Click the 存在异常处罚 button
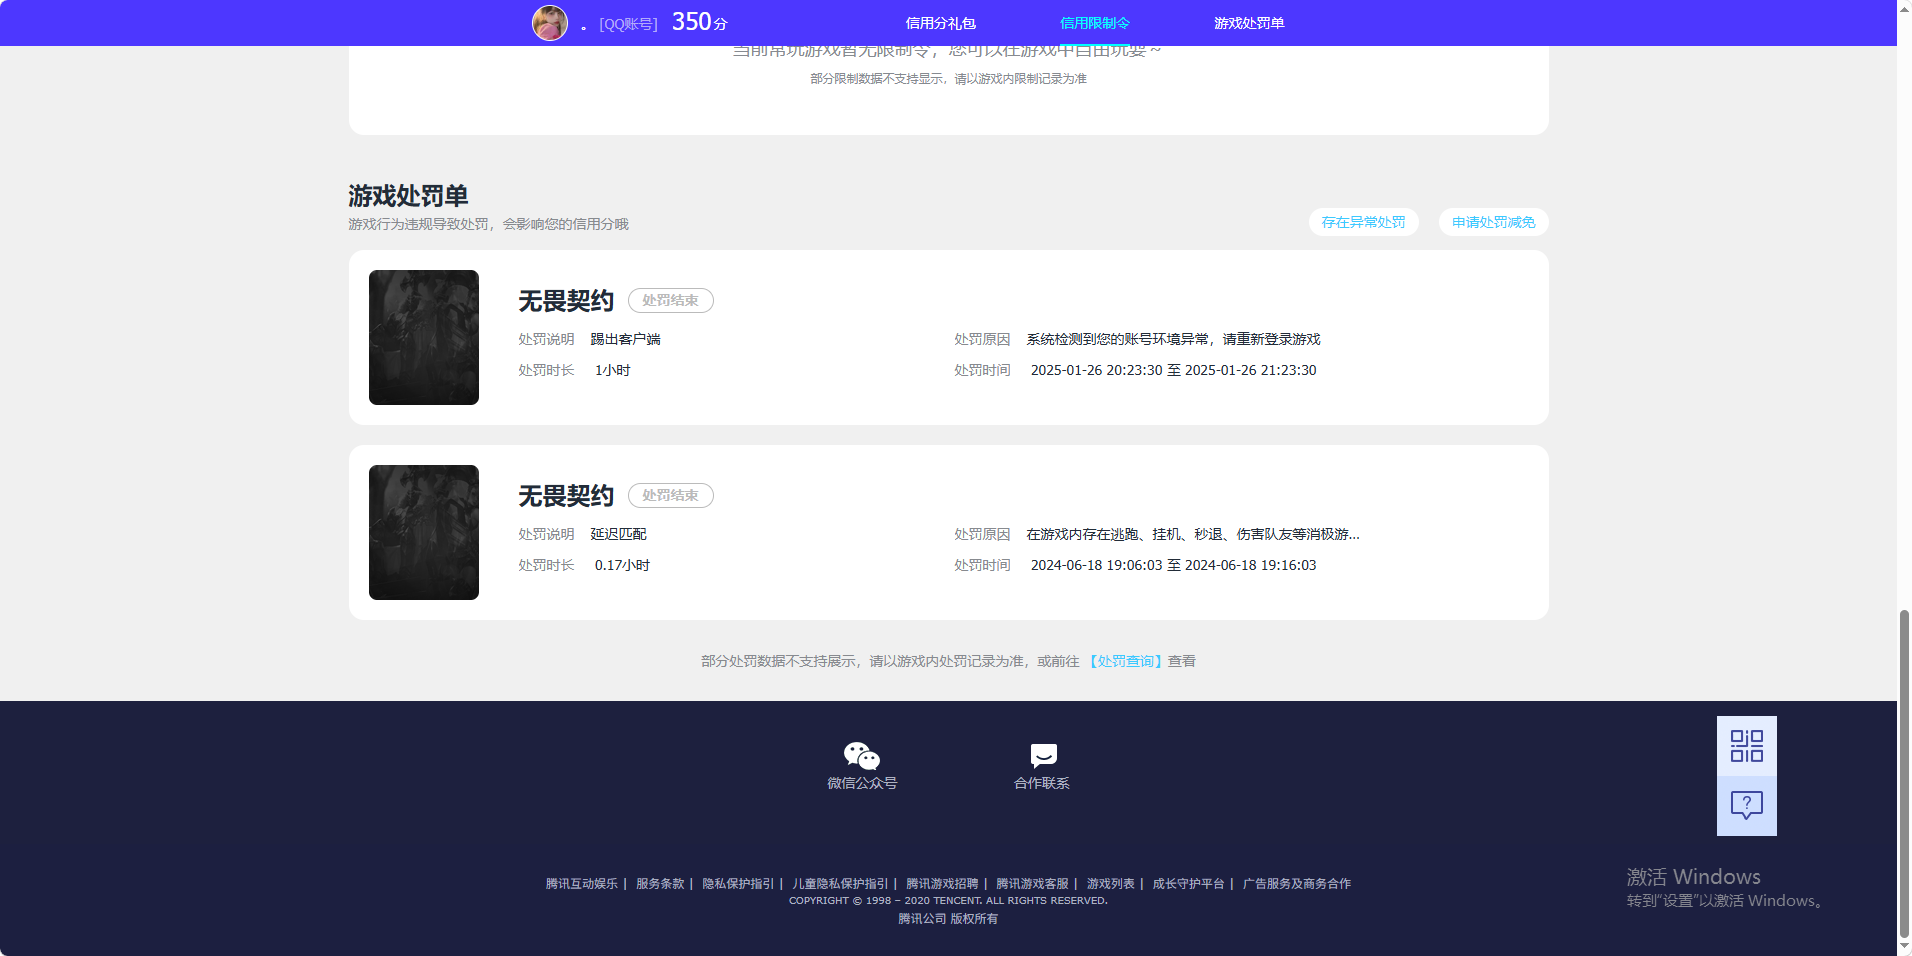The image size is (1912, 956). 1362,222
